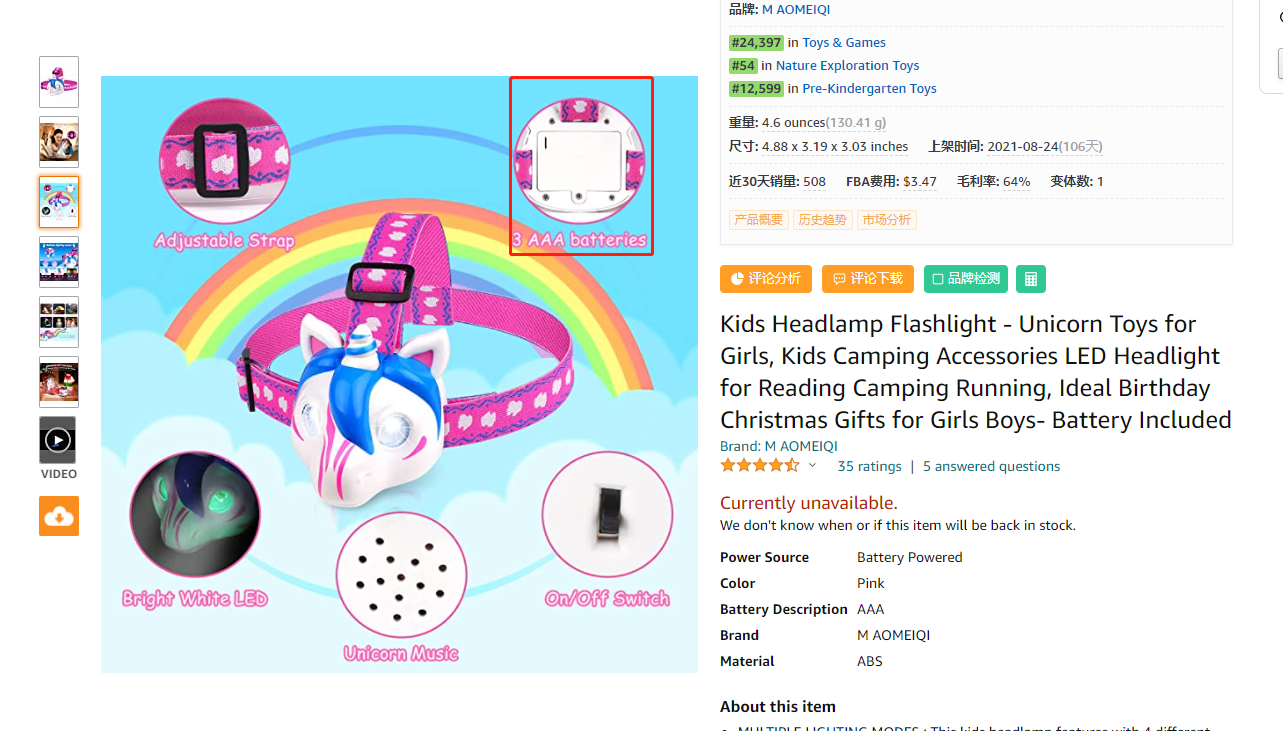Image resolution: width=1283 pixels, height=731 pixels.
Task: Open the 市场分析 market analysis tab
Action: coord(887,220)
